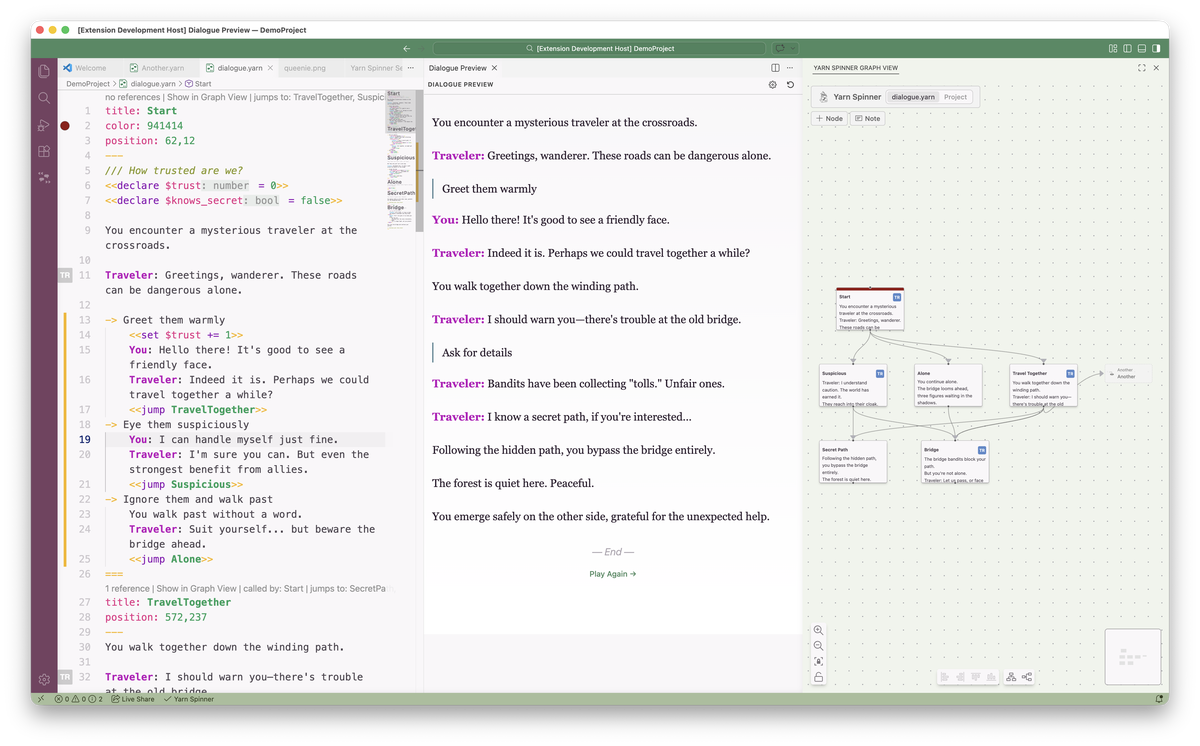Restart the dialogue preview with reset icon

coord(790,85)
